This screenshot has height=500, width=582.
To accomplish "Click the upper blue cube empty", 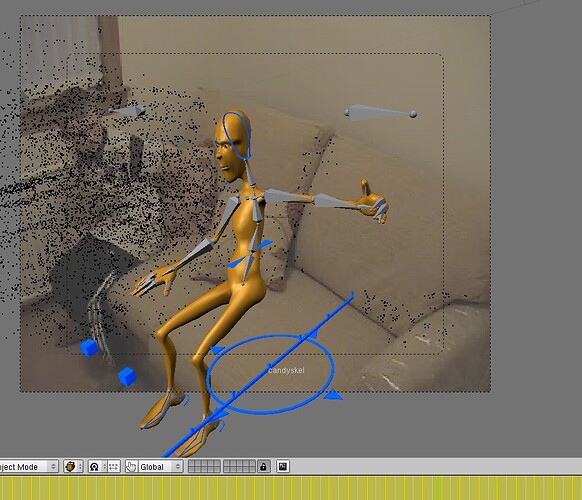I will pos(89,347).
